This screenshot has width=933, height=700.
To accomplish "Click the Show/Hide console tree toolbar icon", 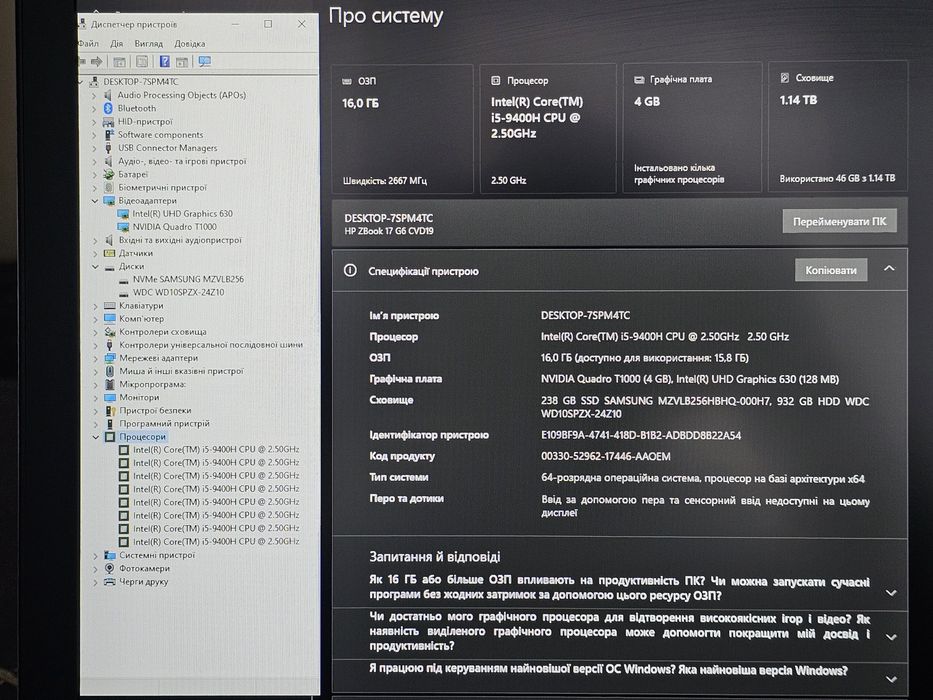I will (x=119, y=61).
